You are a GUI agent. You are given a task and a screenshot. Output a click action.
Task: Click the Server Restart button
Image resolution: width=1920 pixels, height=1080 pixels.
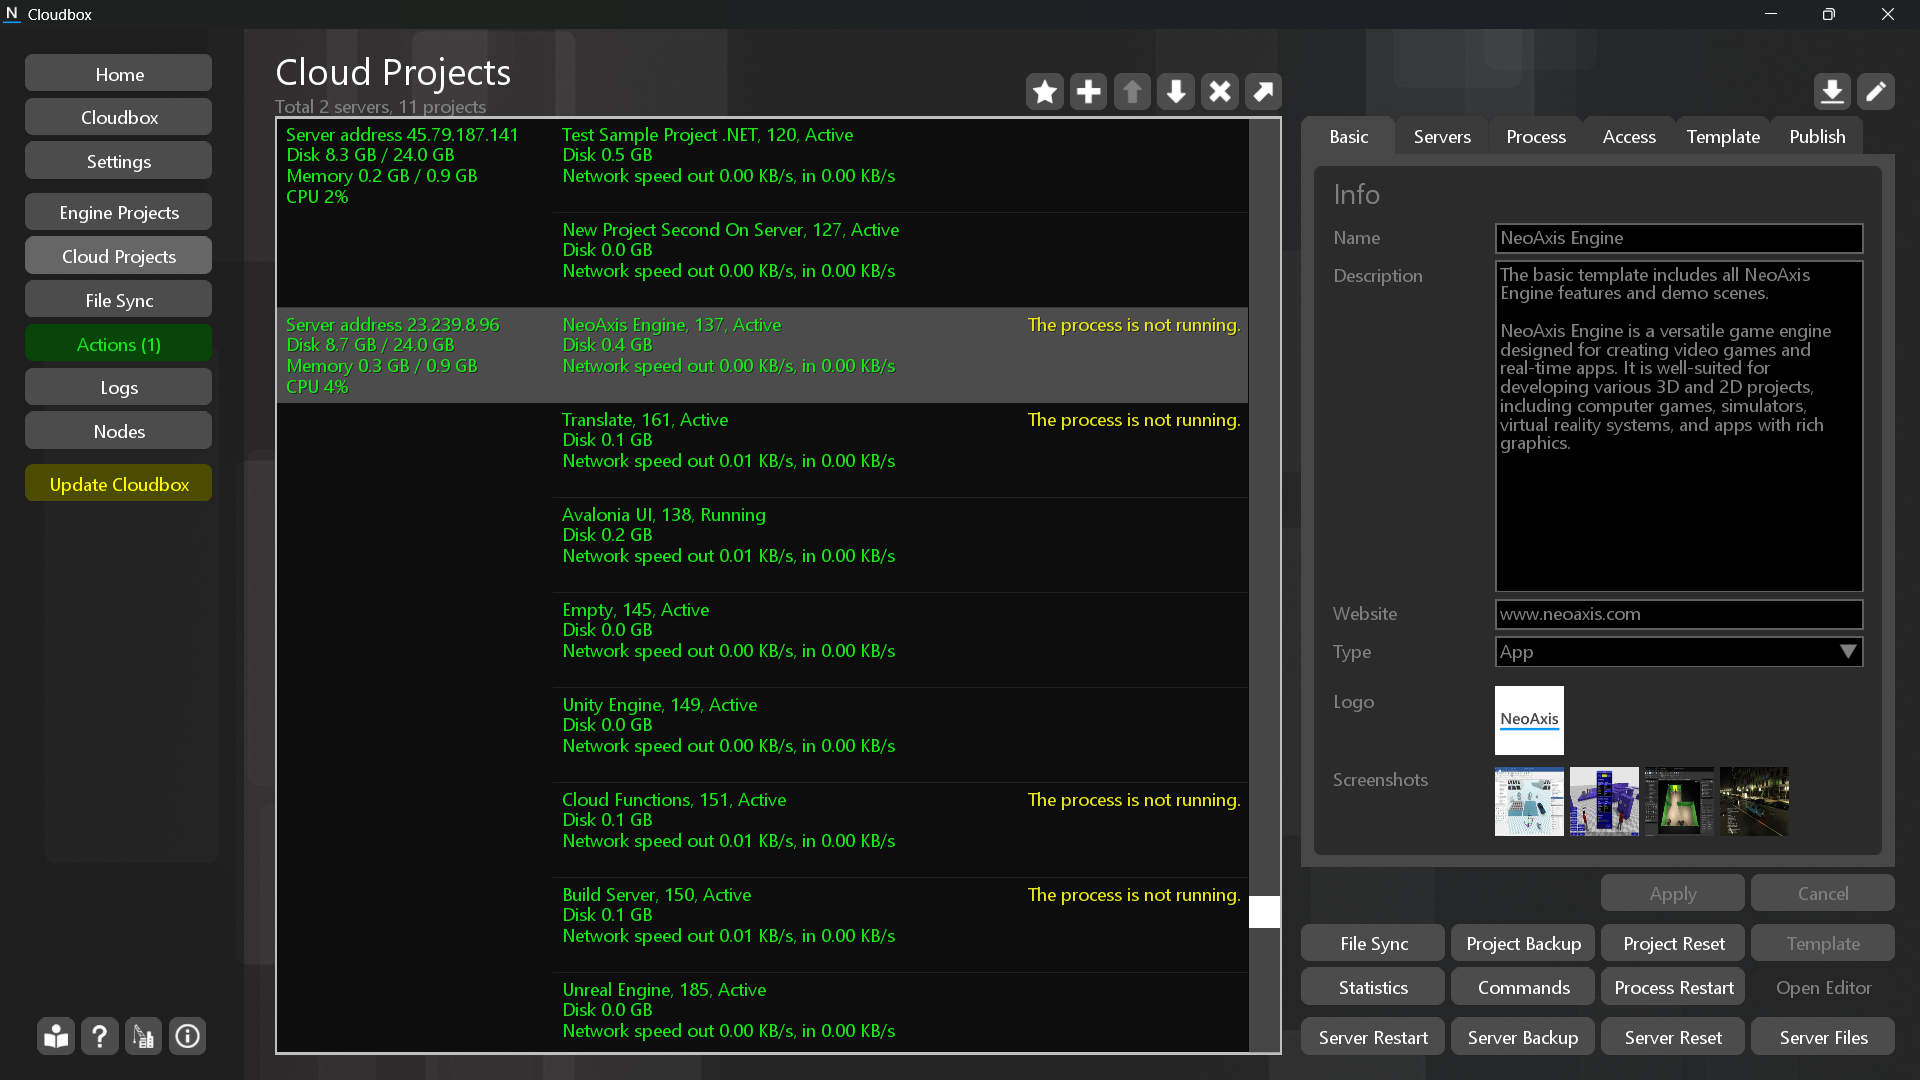tap(1373, 1037)
